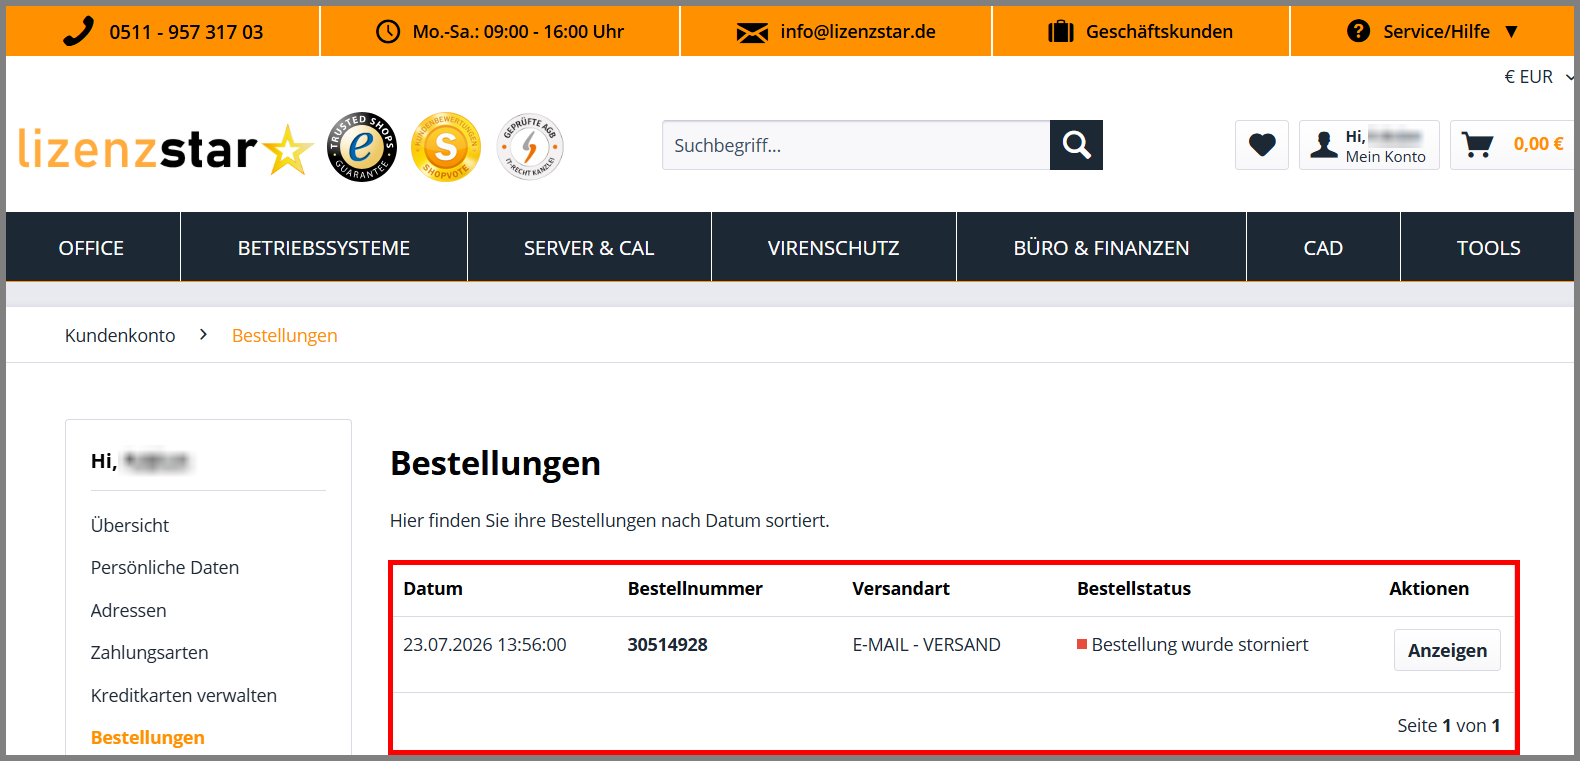
Task: Open the SERVER & CAL category
Action: [x=589, y=247]
